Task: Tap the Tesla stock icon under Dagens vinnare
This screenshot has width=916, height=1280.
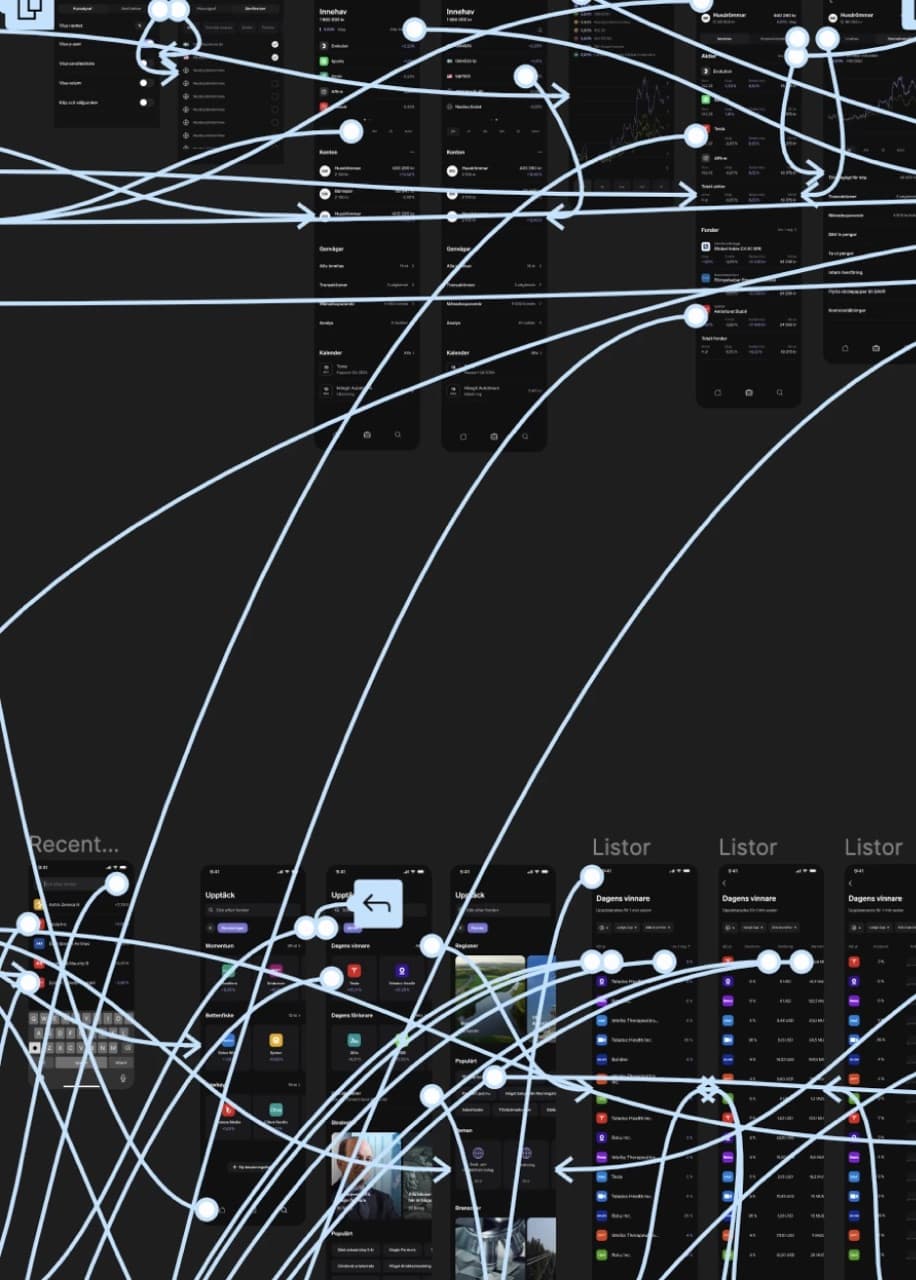Action: tap(354, 971)
